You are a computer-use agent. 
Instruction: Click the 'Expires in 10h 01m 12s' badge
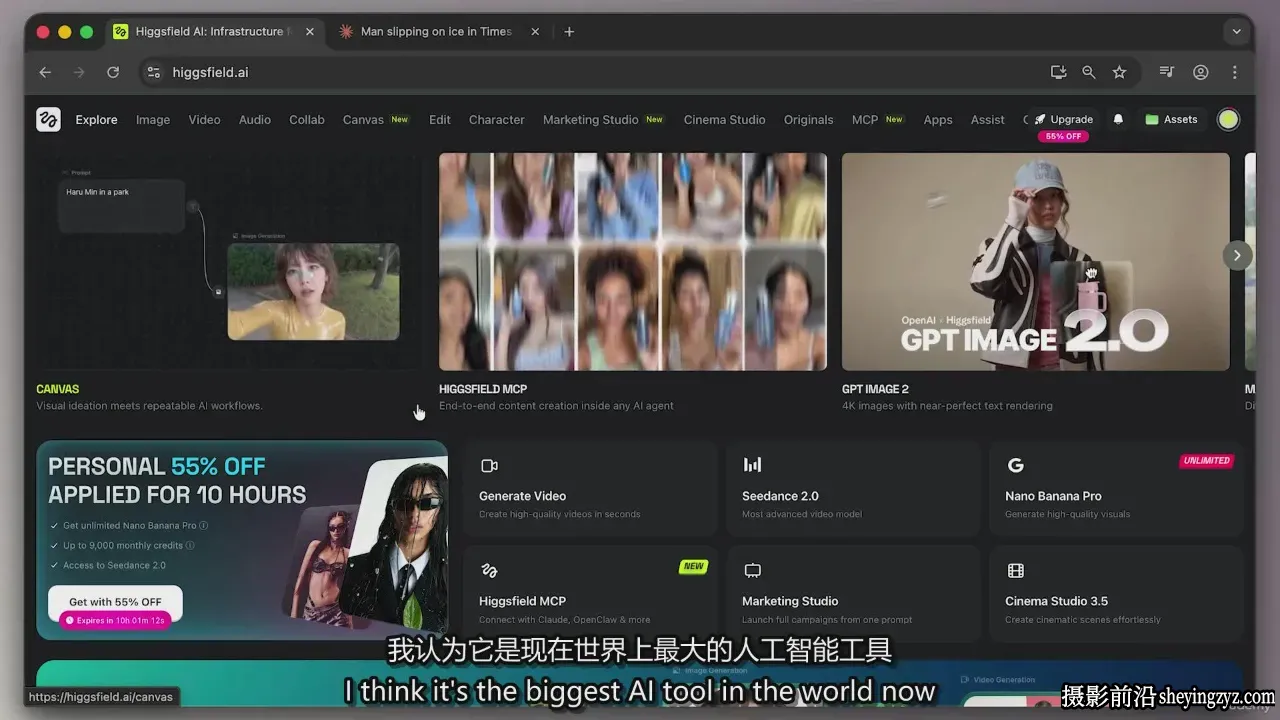pyautogui.click(x=115, y=620)
